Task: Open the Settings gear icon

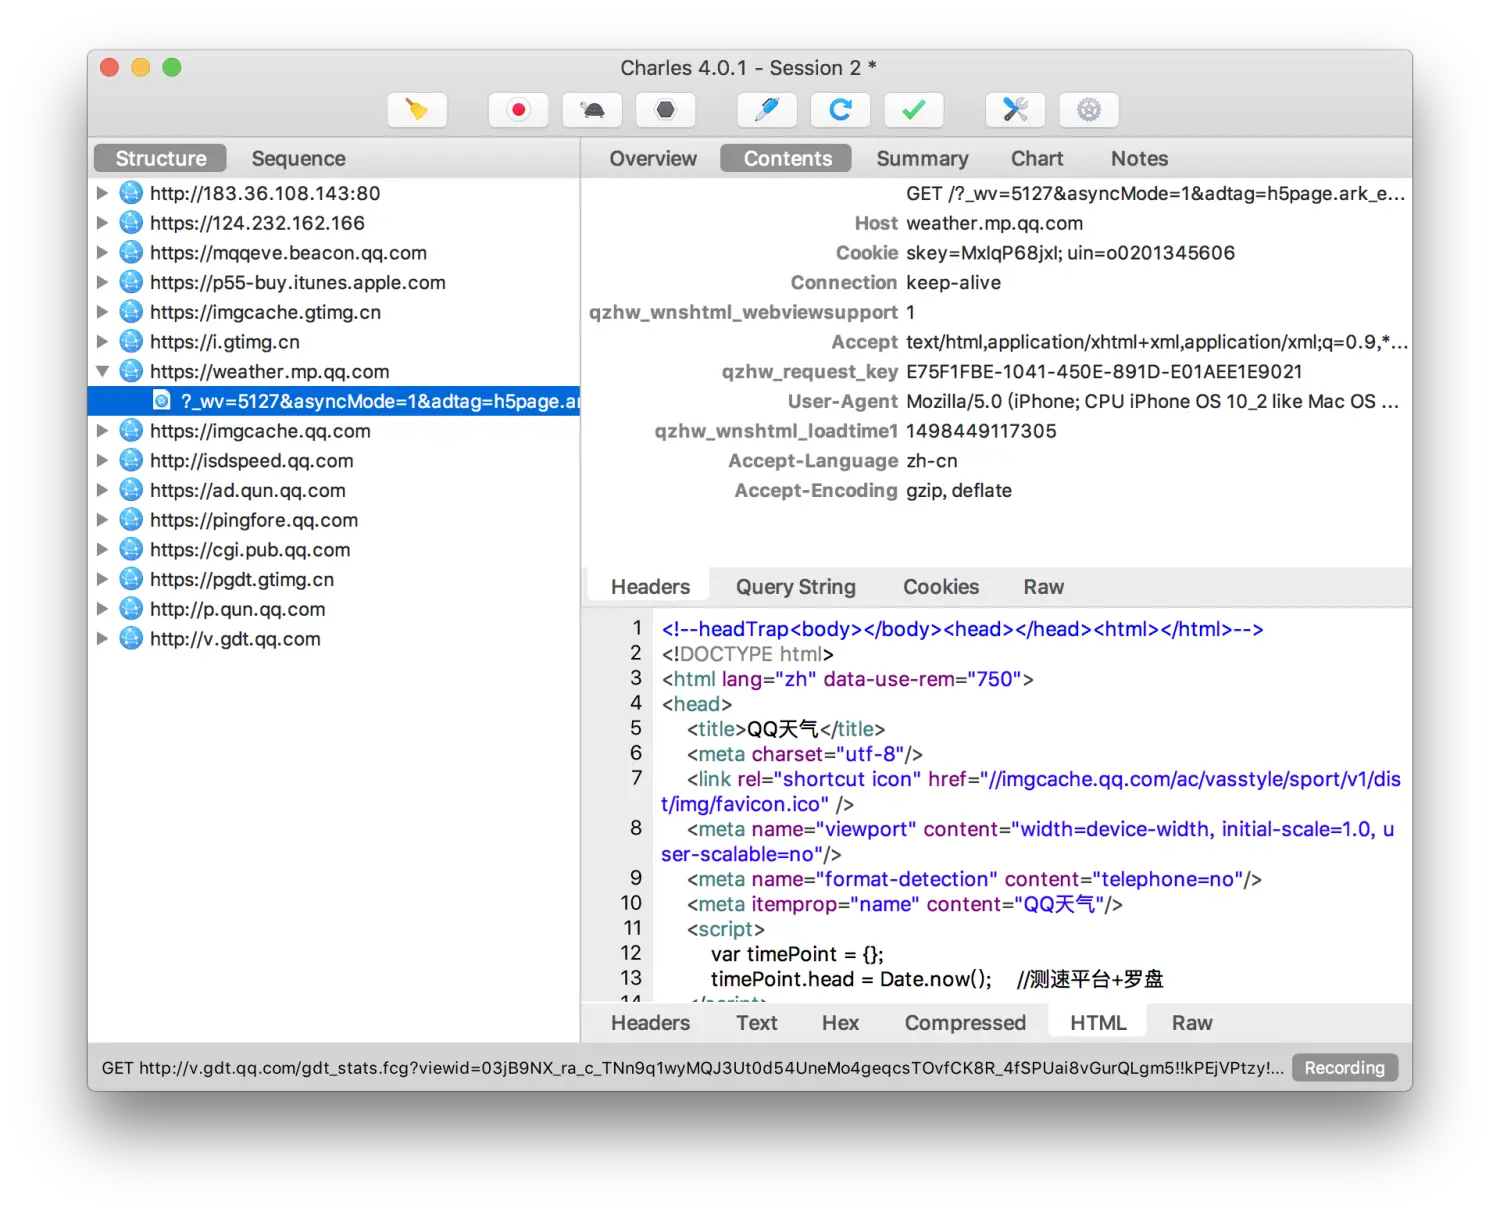Action: point(1089,110)
